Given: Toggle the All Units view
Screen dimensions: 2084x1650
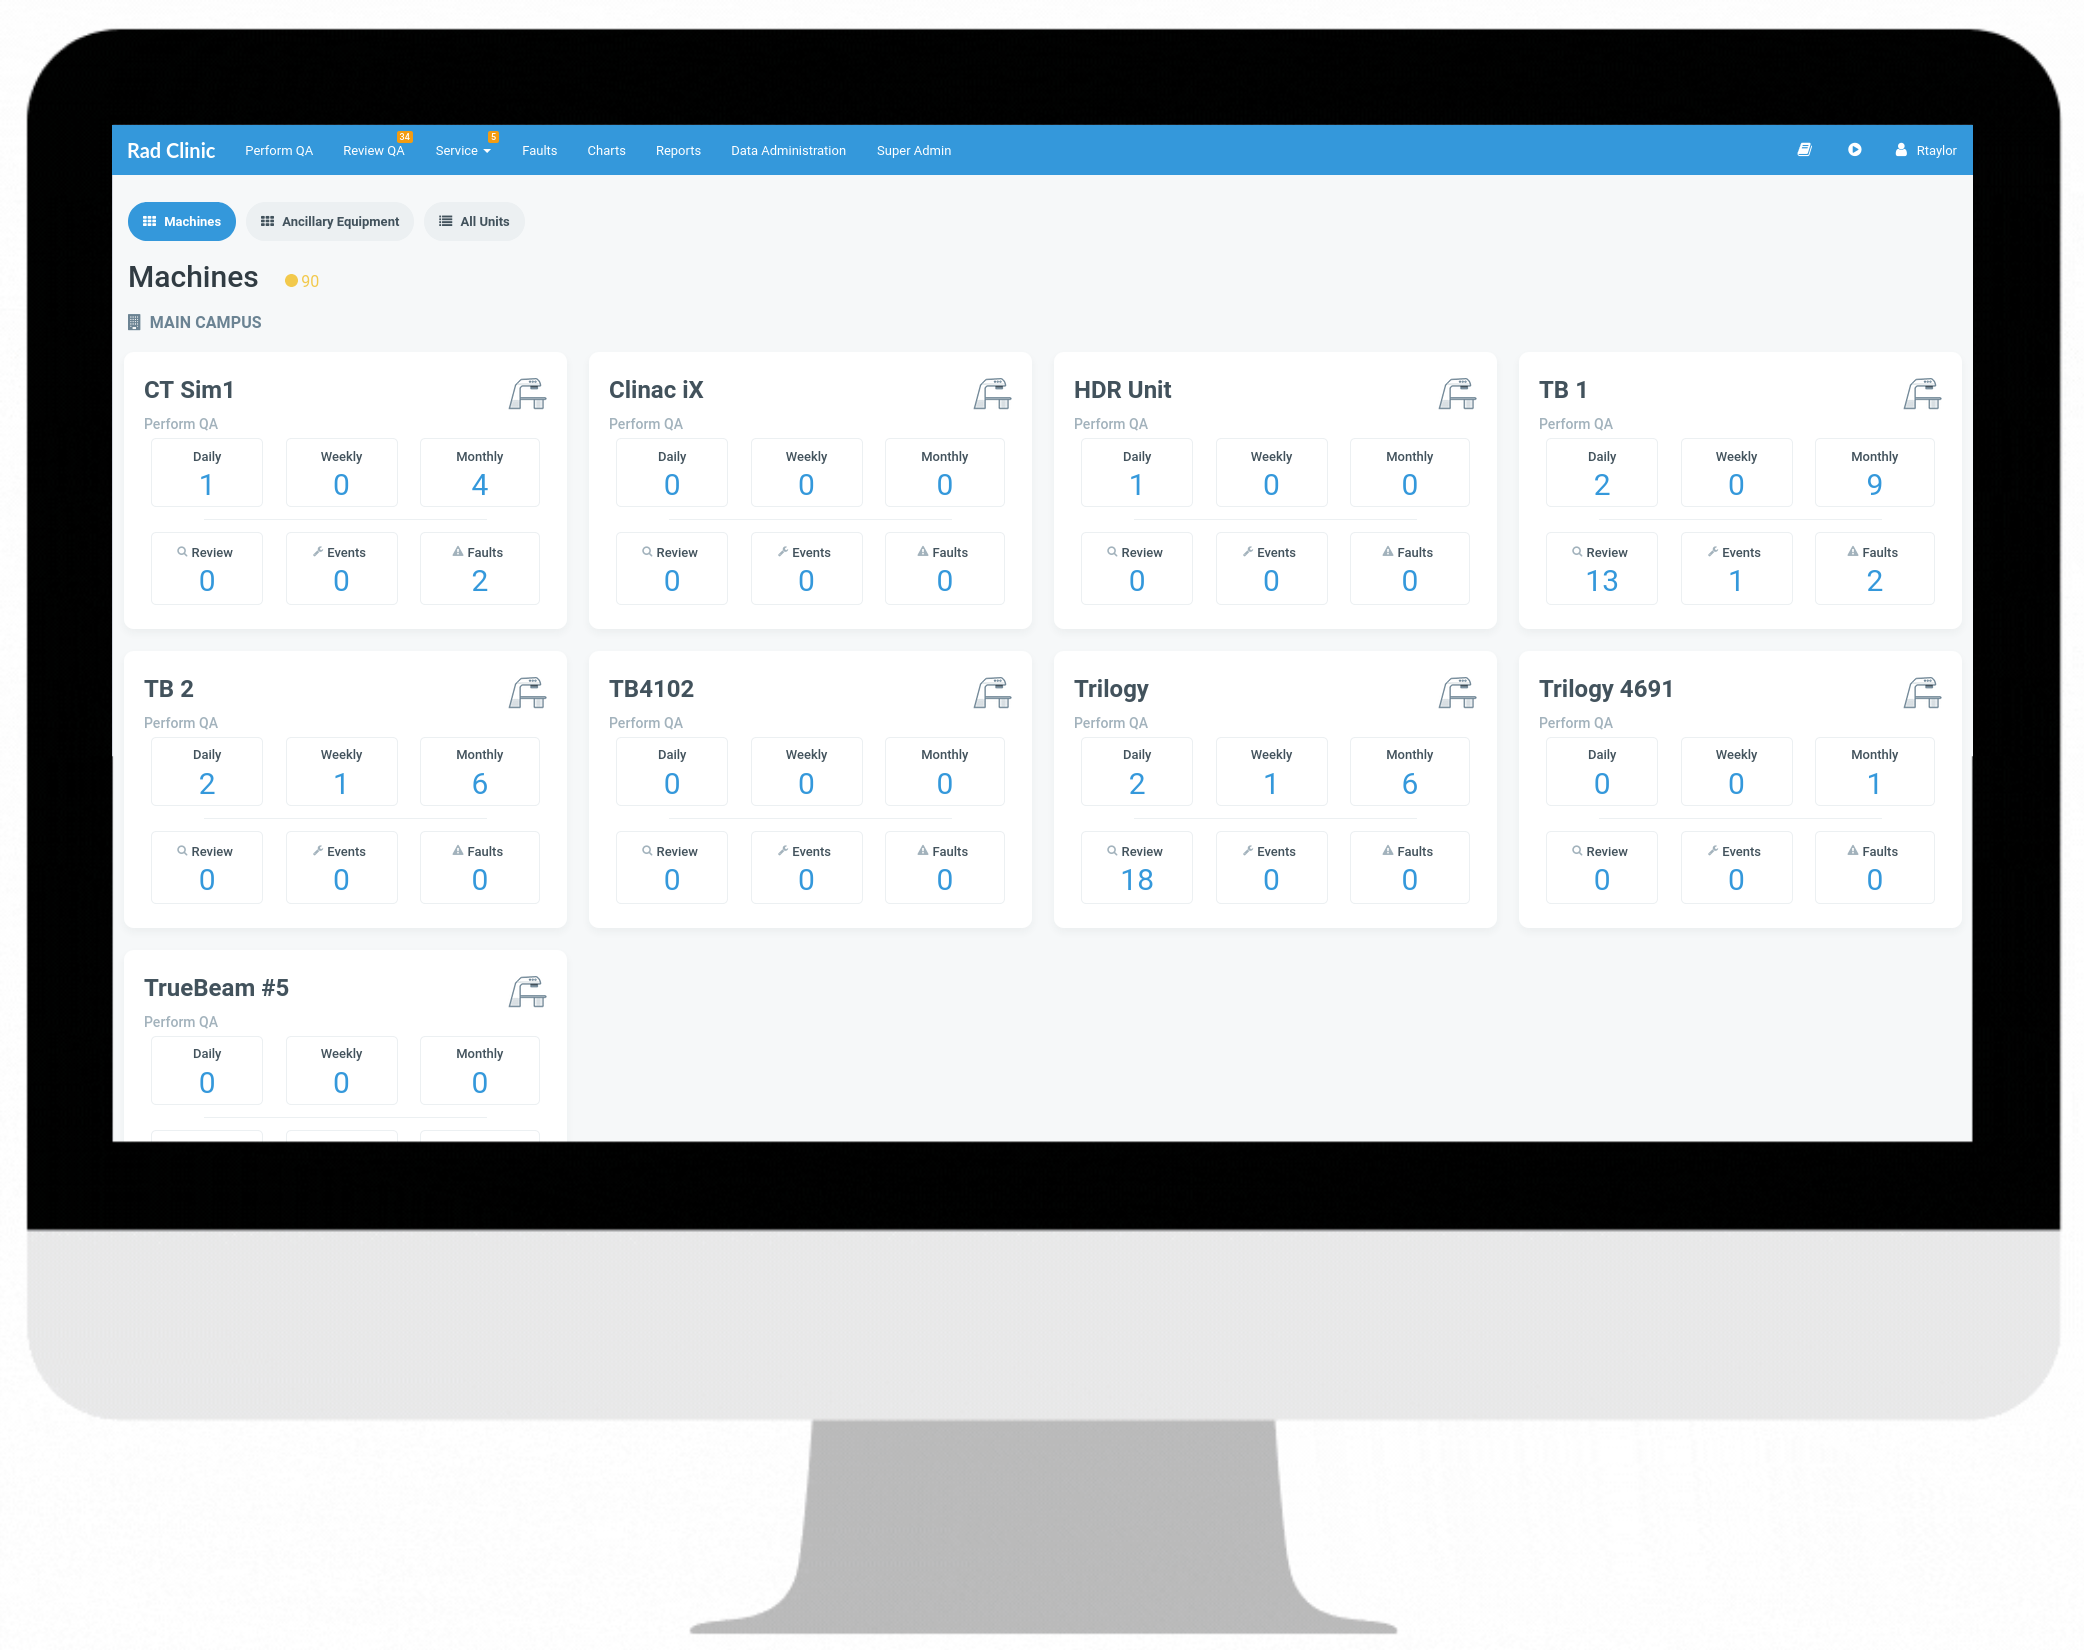Looking at the screenshot, I should point(474,221).
